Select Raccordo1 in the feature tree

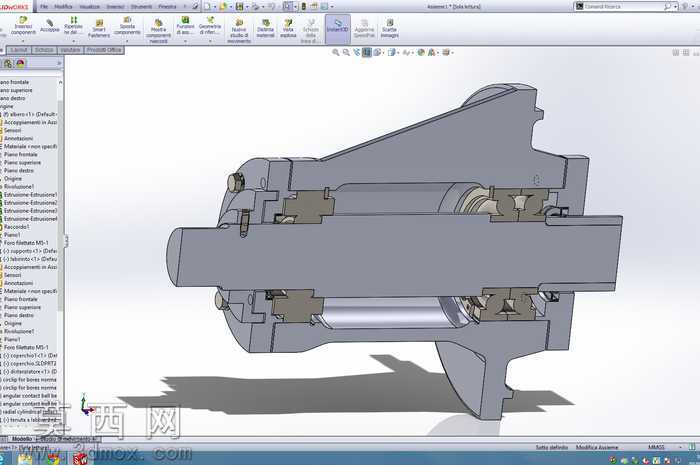click(x=17, y=227)
